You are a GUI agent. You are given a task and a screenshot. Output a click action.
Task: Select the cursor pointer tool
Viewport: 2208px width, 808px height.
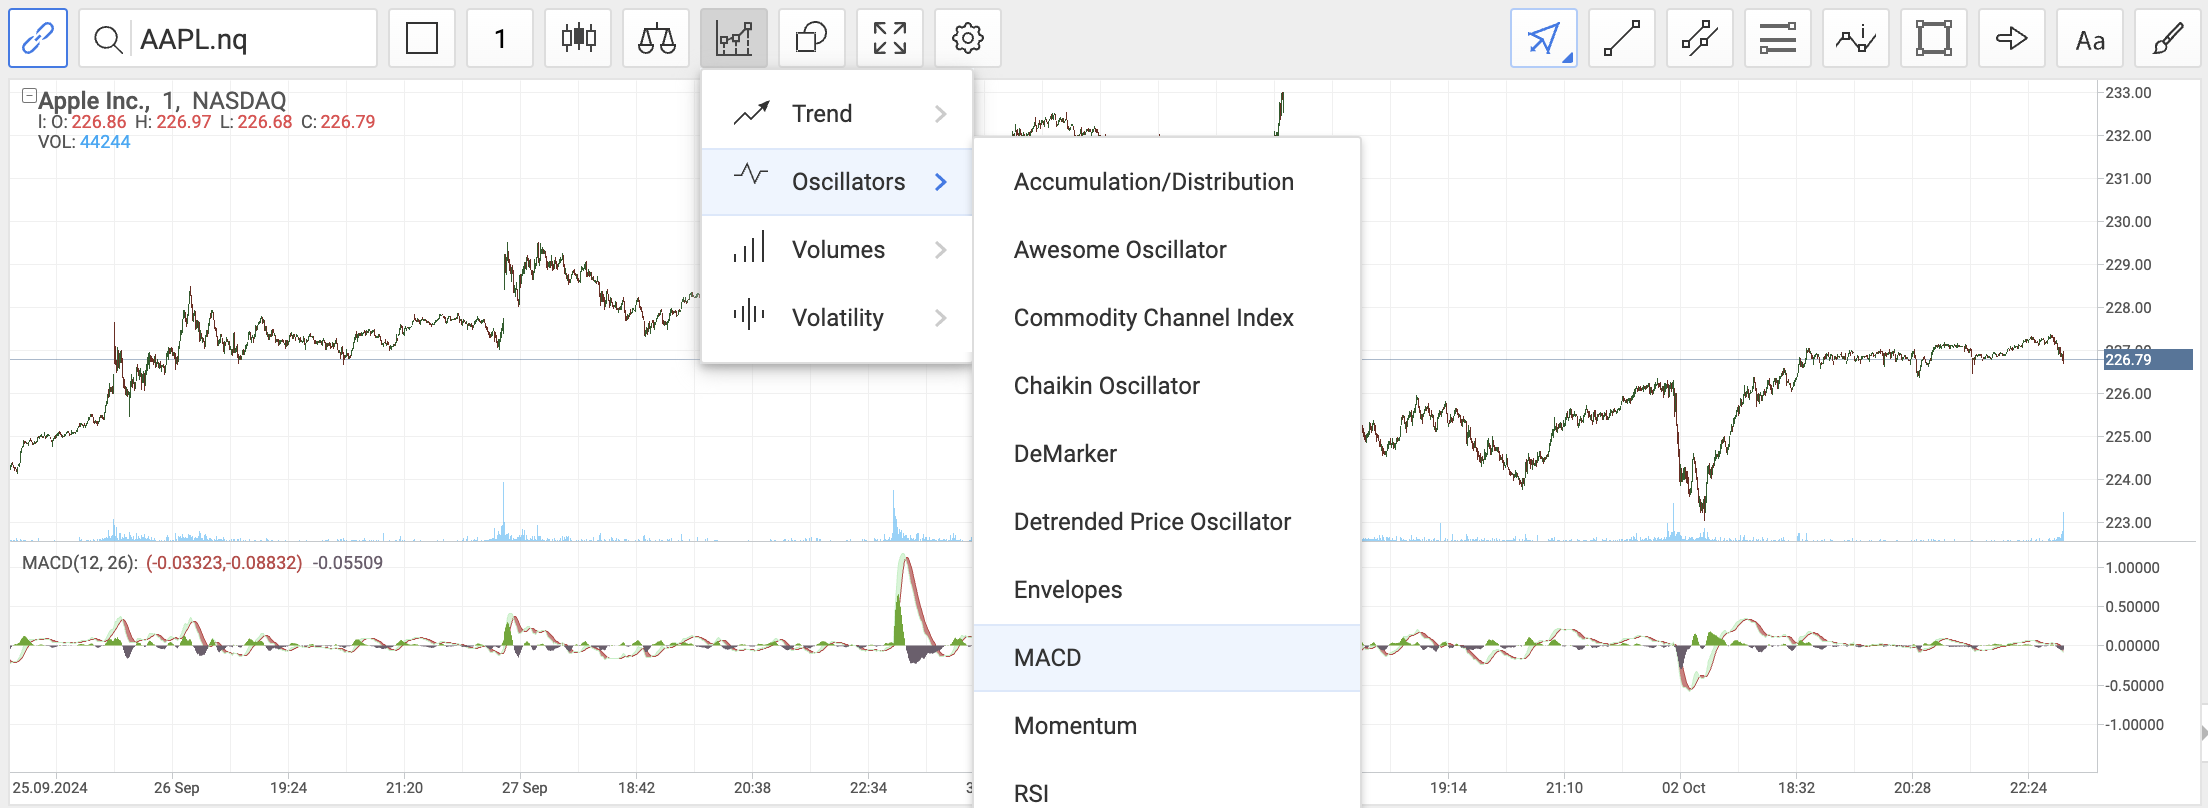point(1543,38)
